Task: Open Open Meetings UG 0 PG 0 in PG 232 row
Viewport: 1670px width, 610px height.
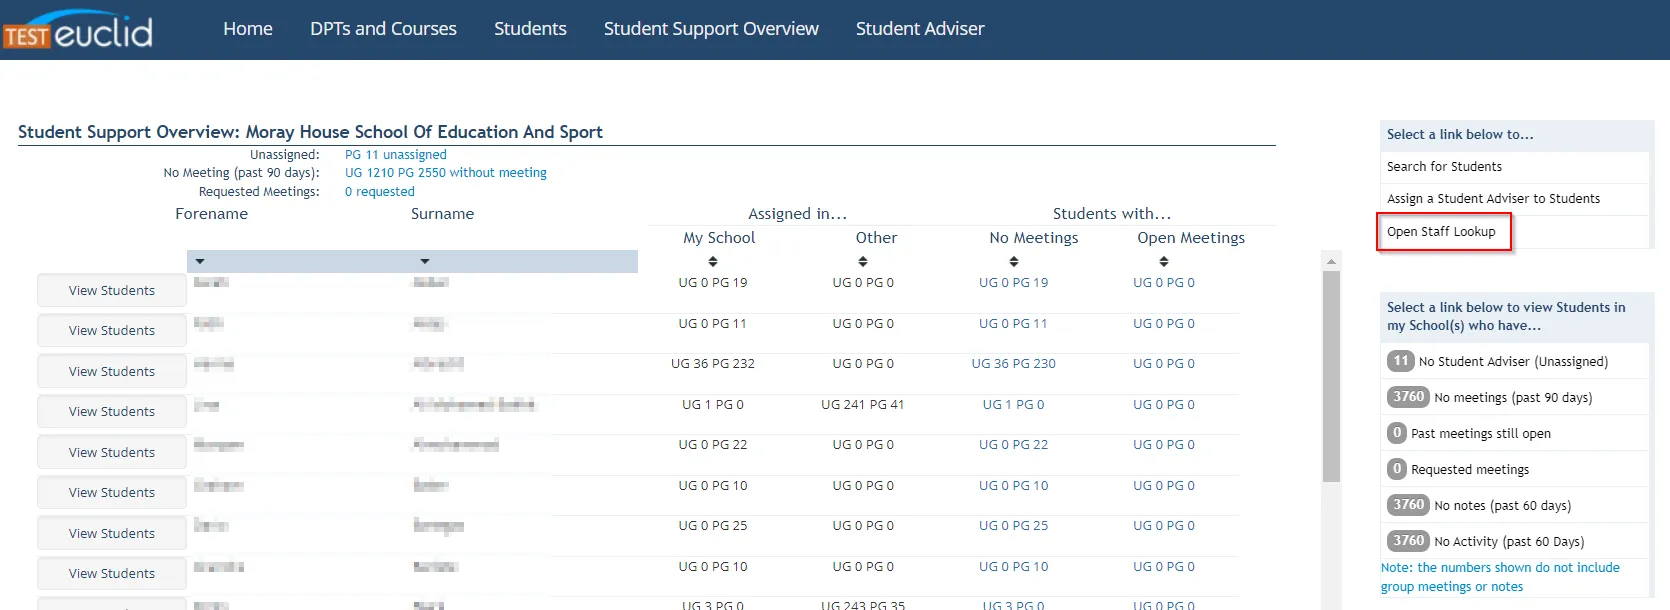Action: pyautogui.click(x=1164, y=364)
